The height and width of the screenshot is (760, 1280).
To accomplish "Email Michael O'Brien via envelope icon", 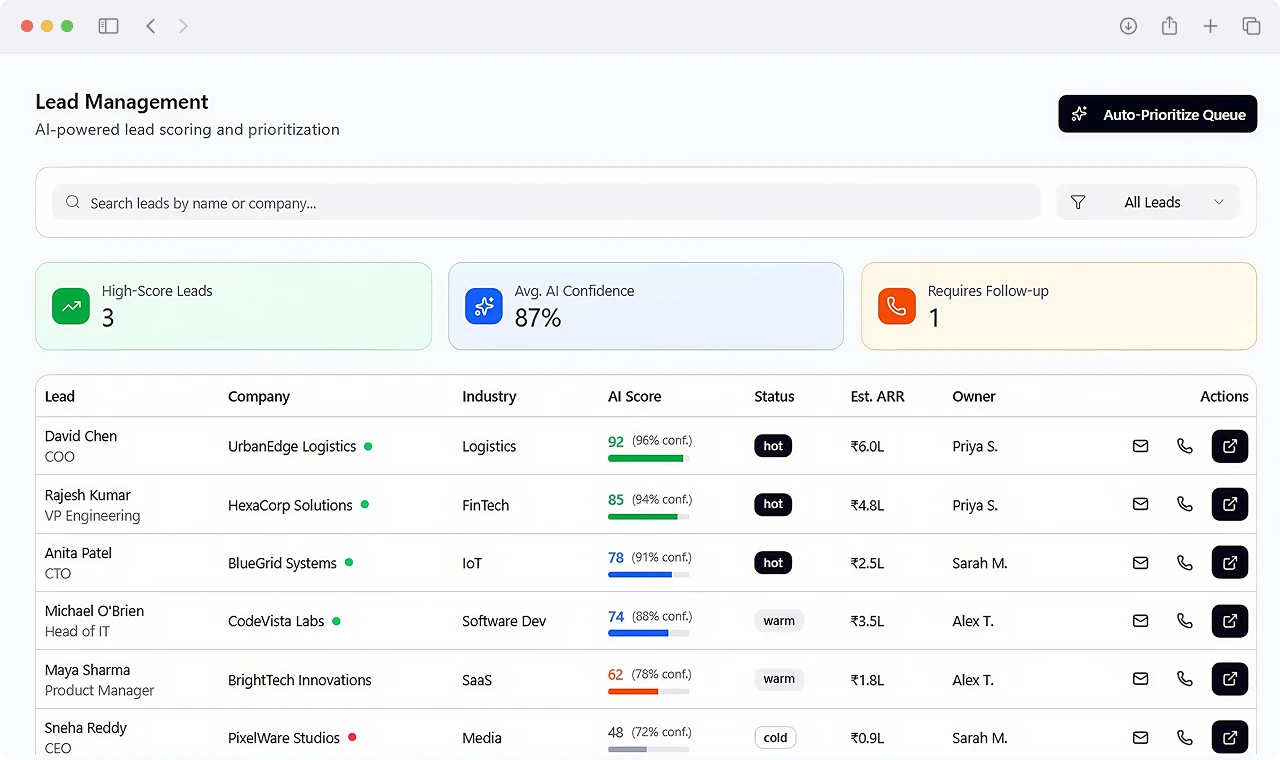I will [1140, 621].
